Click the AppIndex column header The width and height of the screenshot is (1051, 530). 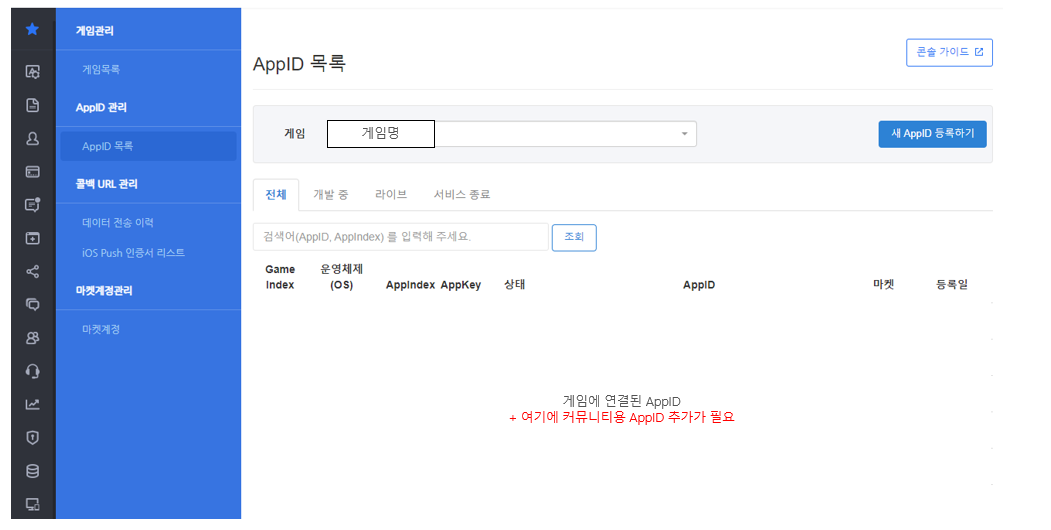[410, 285]
